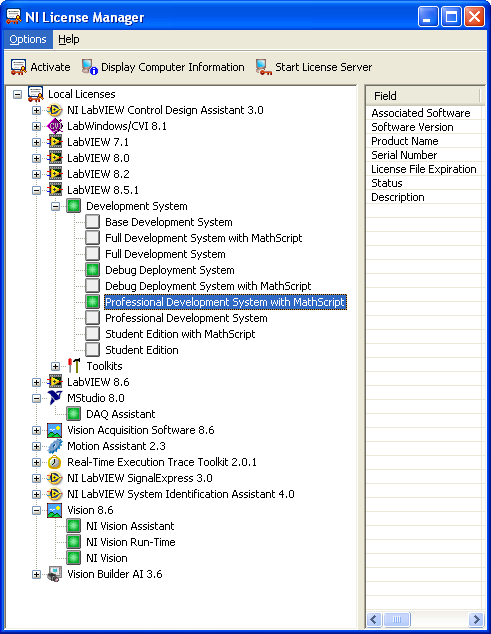Select the LabVIEW 8.2 icon
The image size is (491, 634).
(55, 174)
